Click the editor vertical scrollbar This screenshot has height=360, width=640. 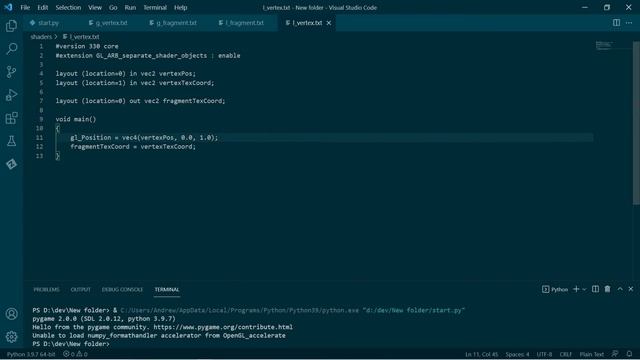pyautogui.click(x=636, y=122)
